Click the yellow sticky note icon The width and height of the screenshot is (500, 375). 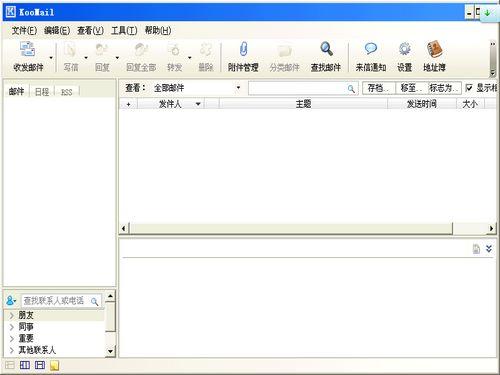(x=54, y=366)
